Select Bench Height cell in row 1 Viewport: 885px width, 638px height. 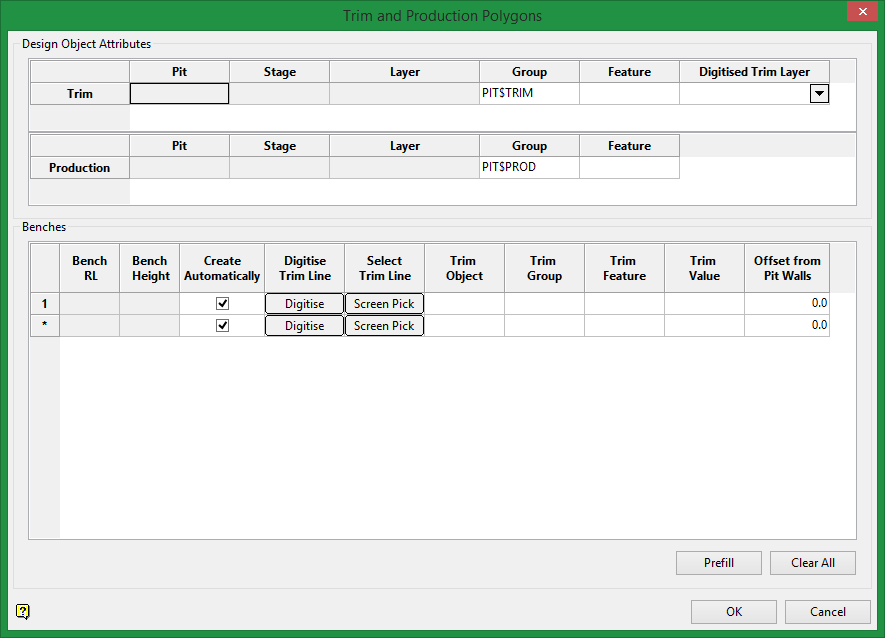[150, 304]
